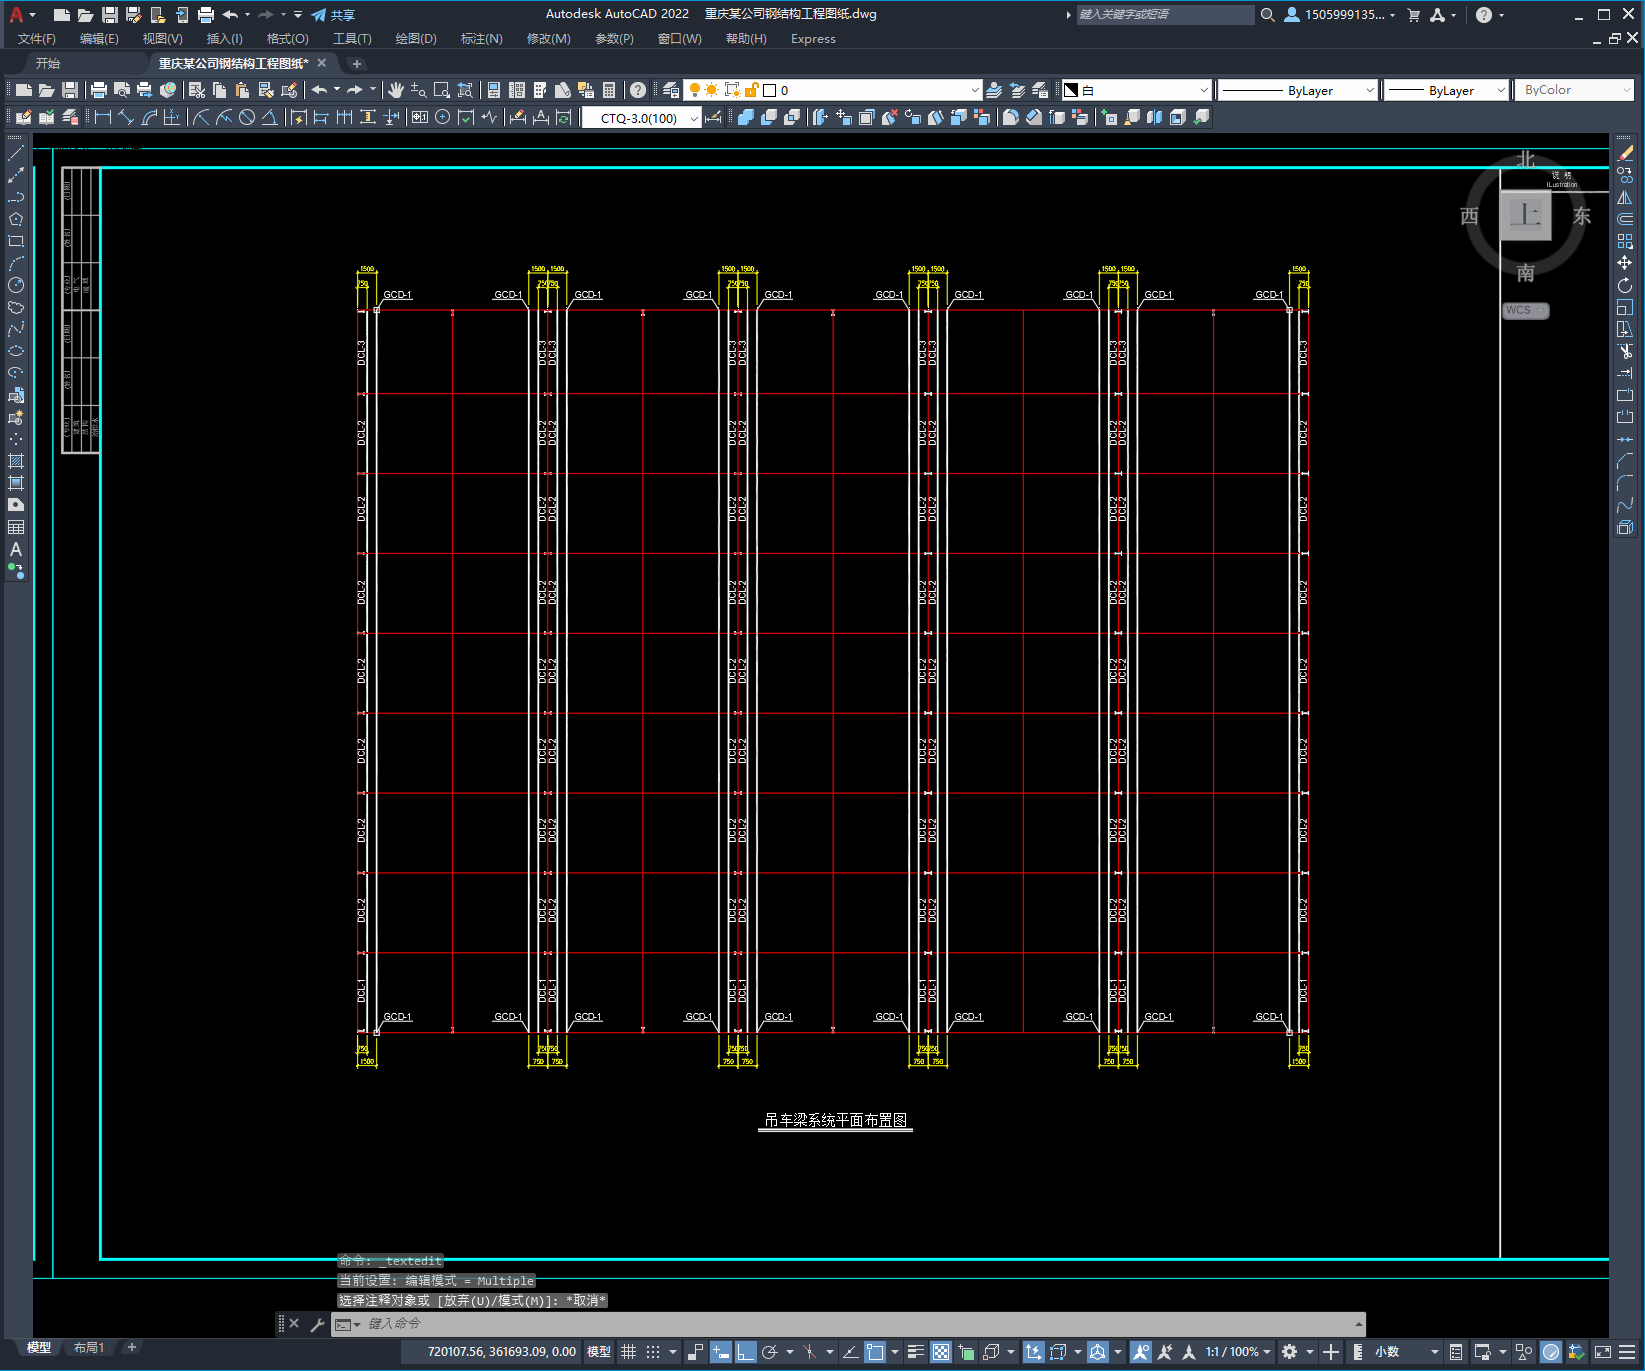Click the Layer Properties manager icon
This screenshot has width=1645, height=1371.
[x=671, y=90]
